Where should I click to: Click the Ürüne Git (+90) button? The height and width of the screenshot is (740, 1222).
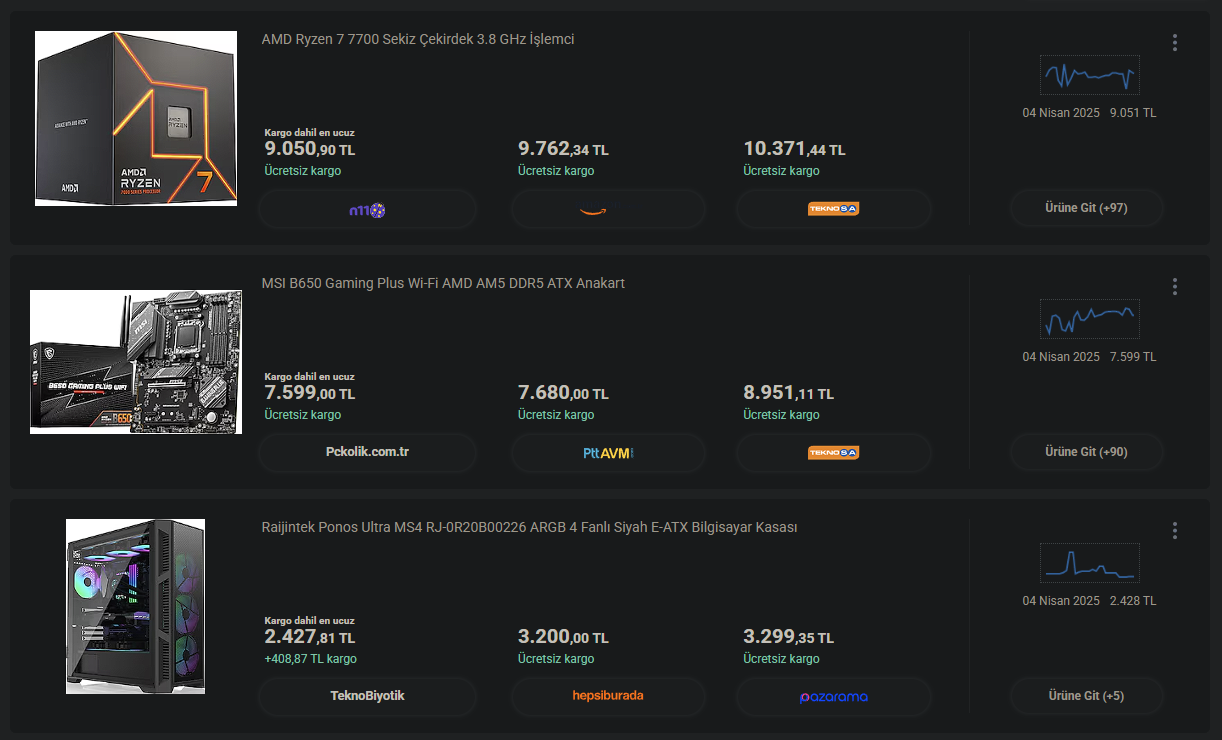coord(1086,452)
